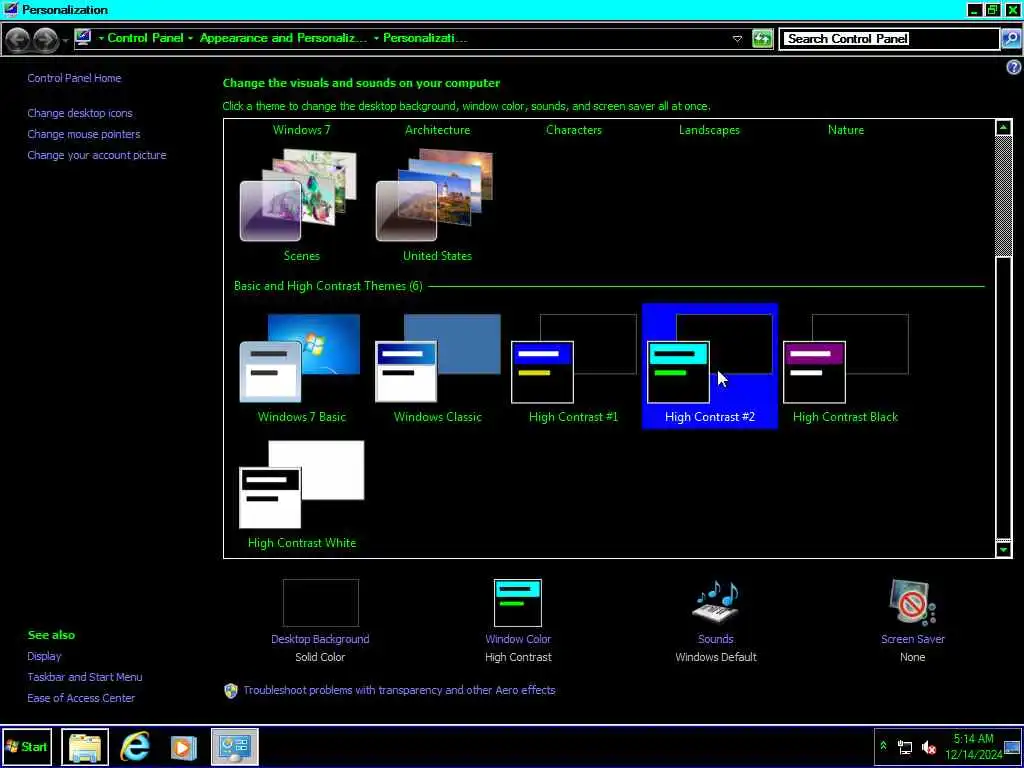Open the muted volume tray icon
The height and width of the screenshot is (768, 1024).
(929, 748)
